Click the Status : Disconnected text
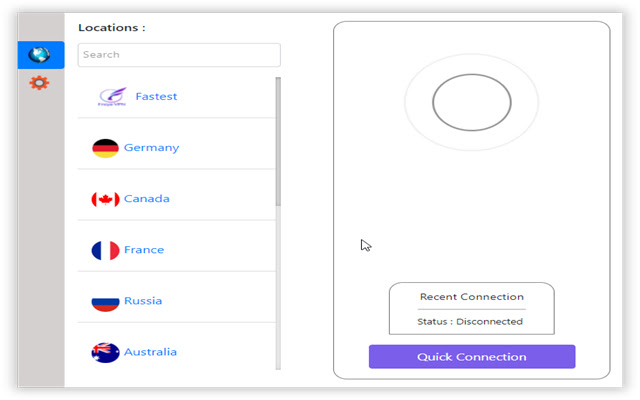 click(x=470, y=322)
